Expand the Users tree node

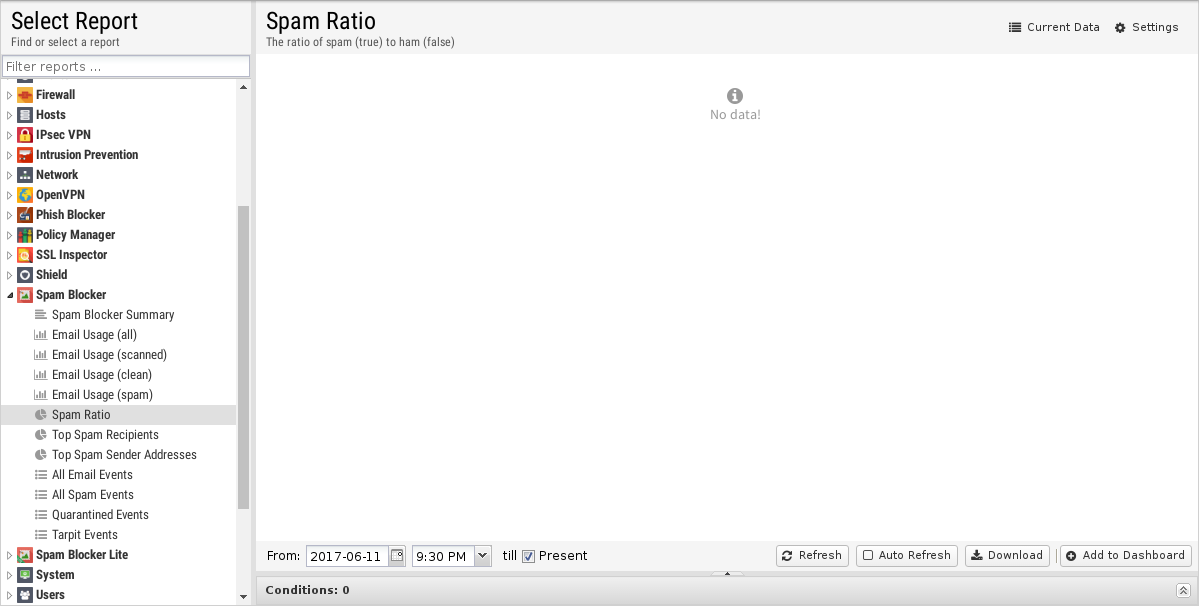9,595
